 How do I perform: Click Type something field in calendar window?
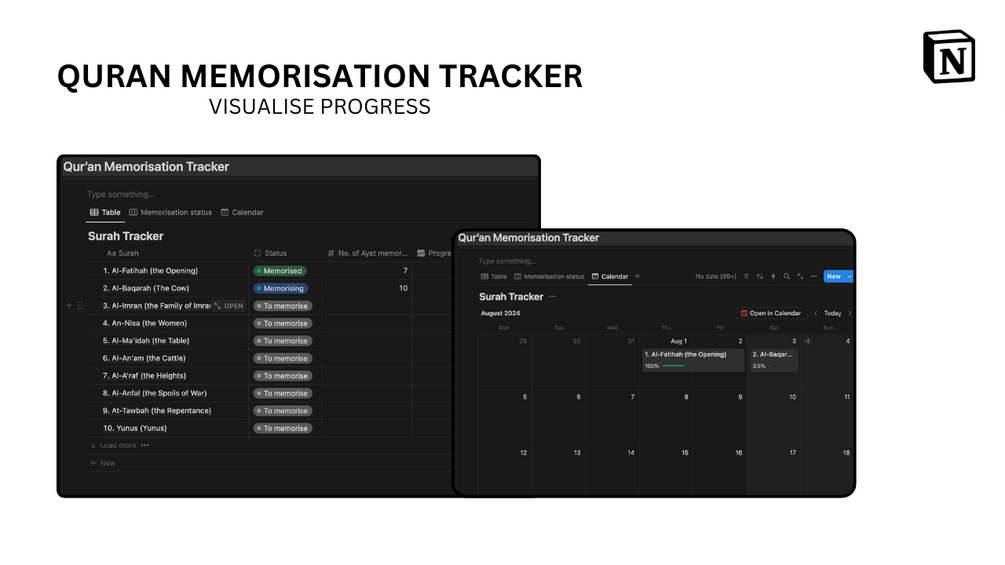507,261
